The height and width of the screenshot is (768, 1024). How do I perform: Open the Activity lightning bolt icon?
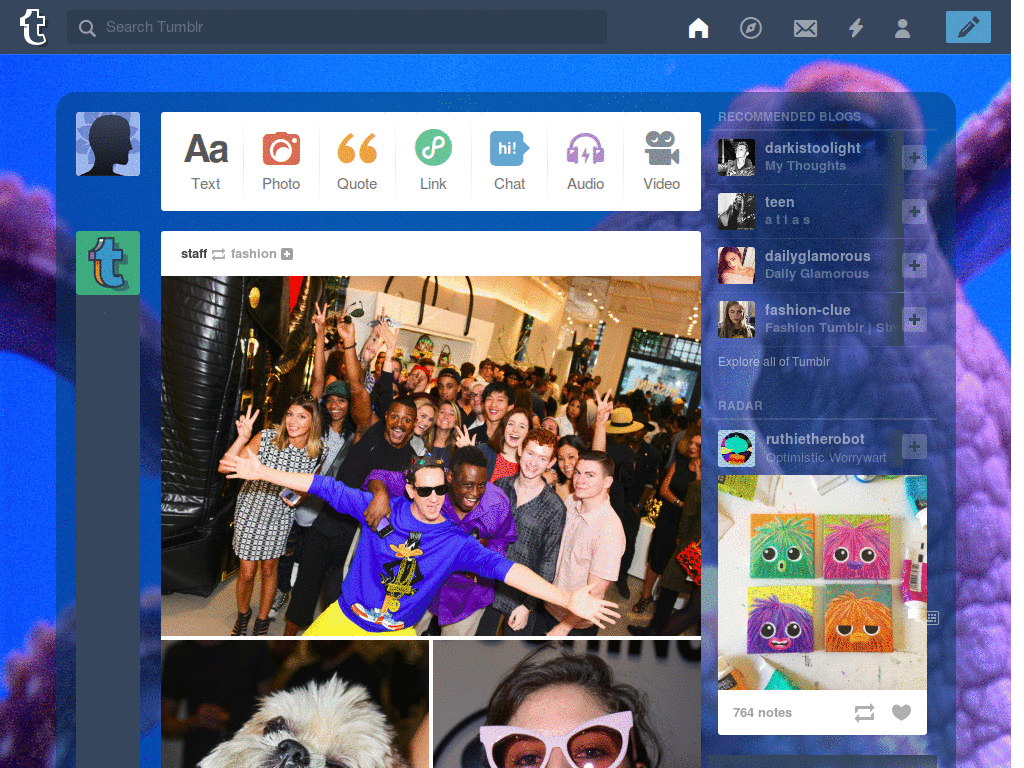(856, 28)
